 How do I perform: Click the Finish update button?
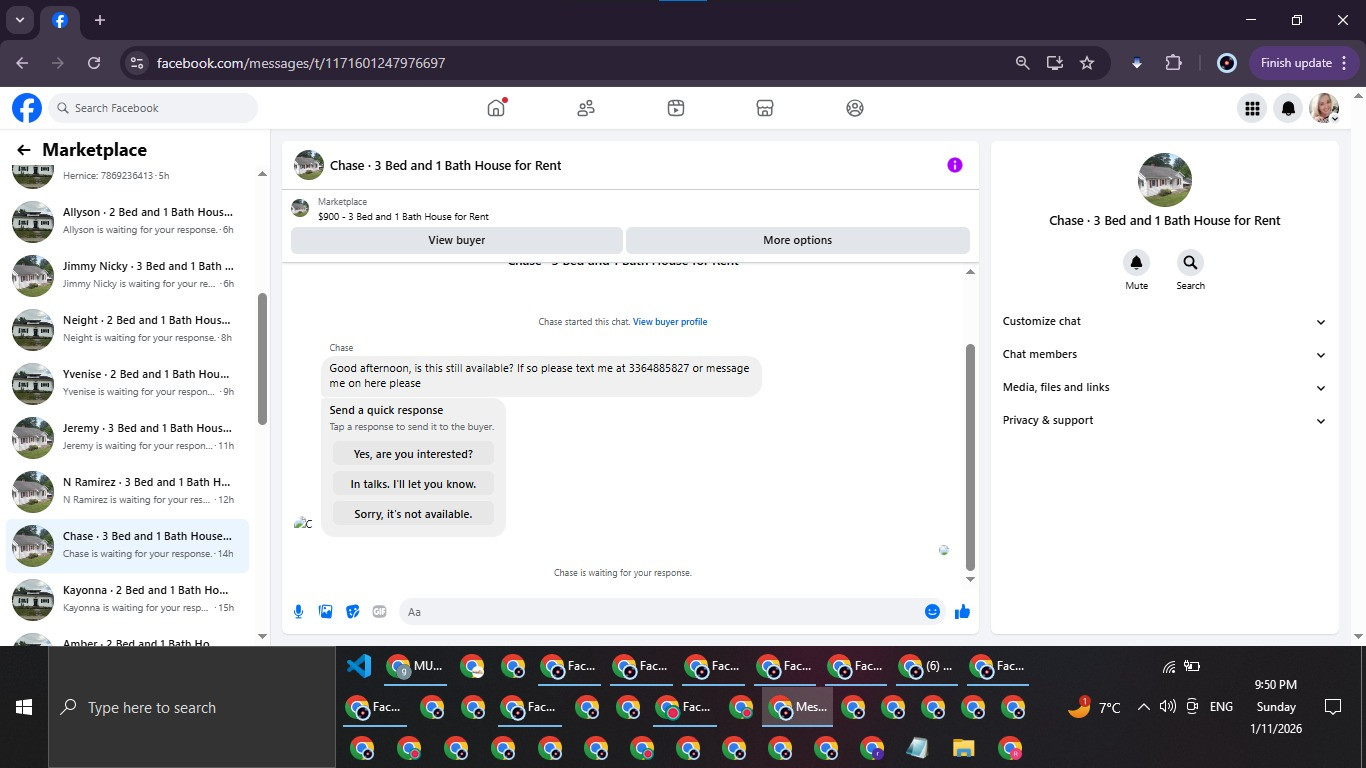pyautogui.click(x=1304, y=63)
